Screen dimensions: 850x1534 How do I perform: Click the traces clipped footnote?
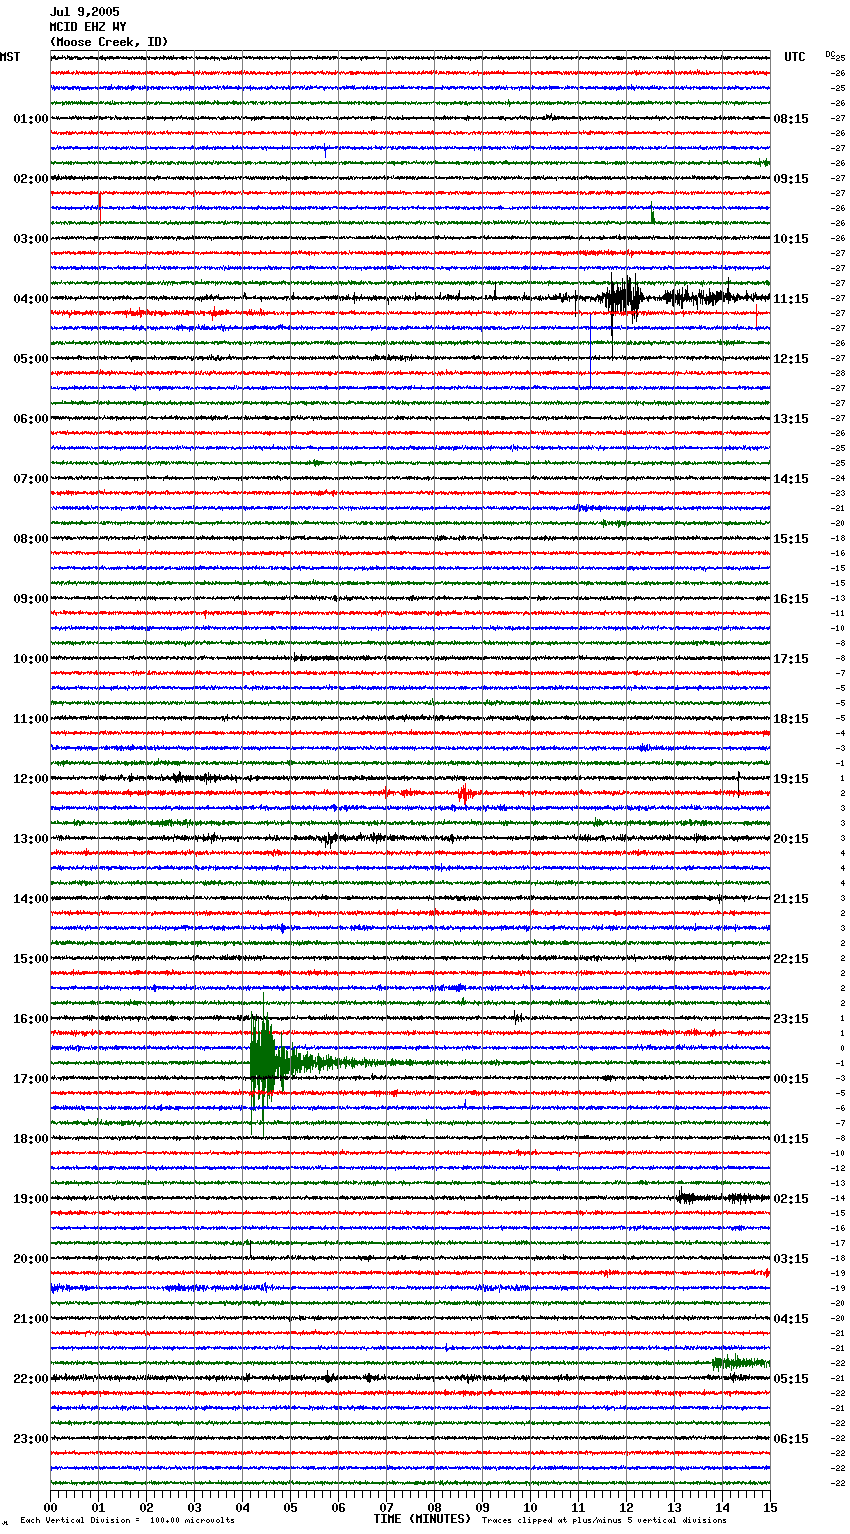click(x=604, y=1521)
